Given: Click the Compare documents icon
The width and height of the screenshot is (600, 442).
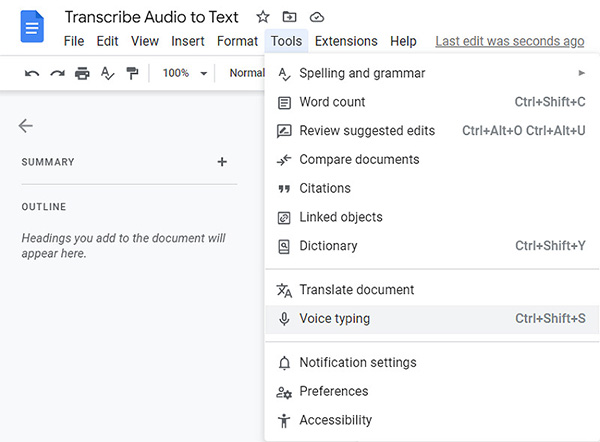Looking at the screenshot, I should click(284, 160).
